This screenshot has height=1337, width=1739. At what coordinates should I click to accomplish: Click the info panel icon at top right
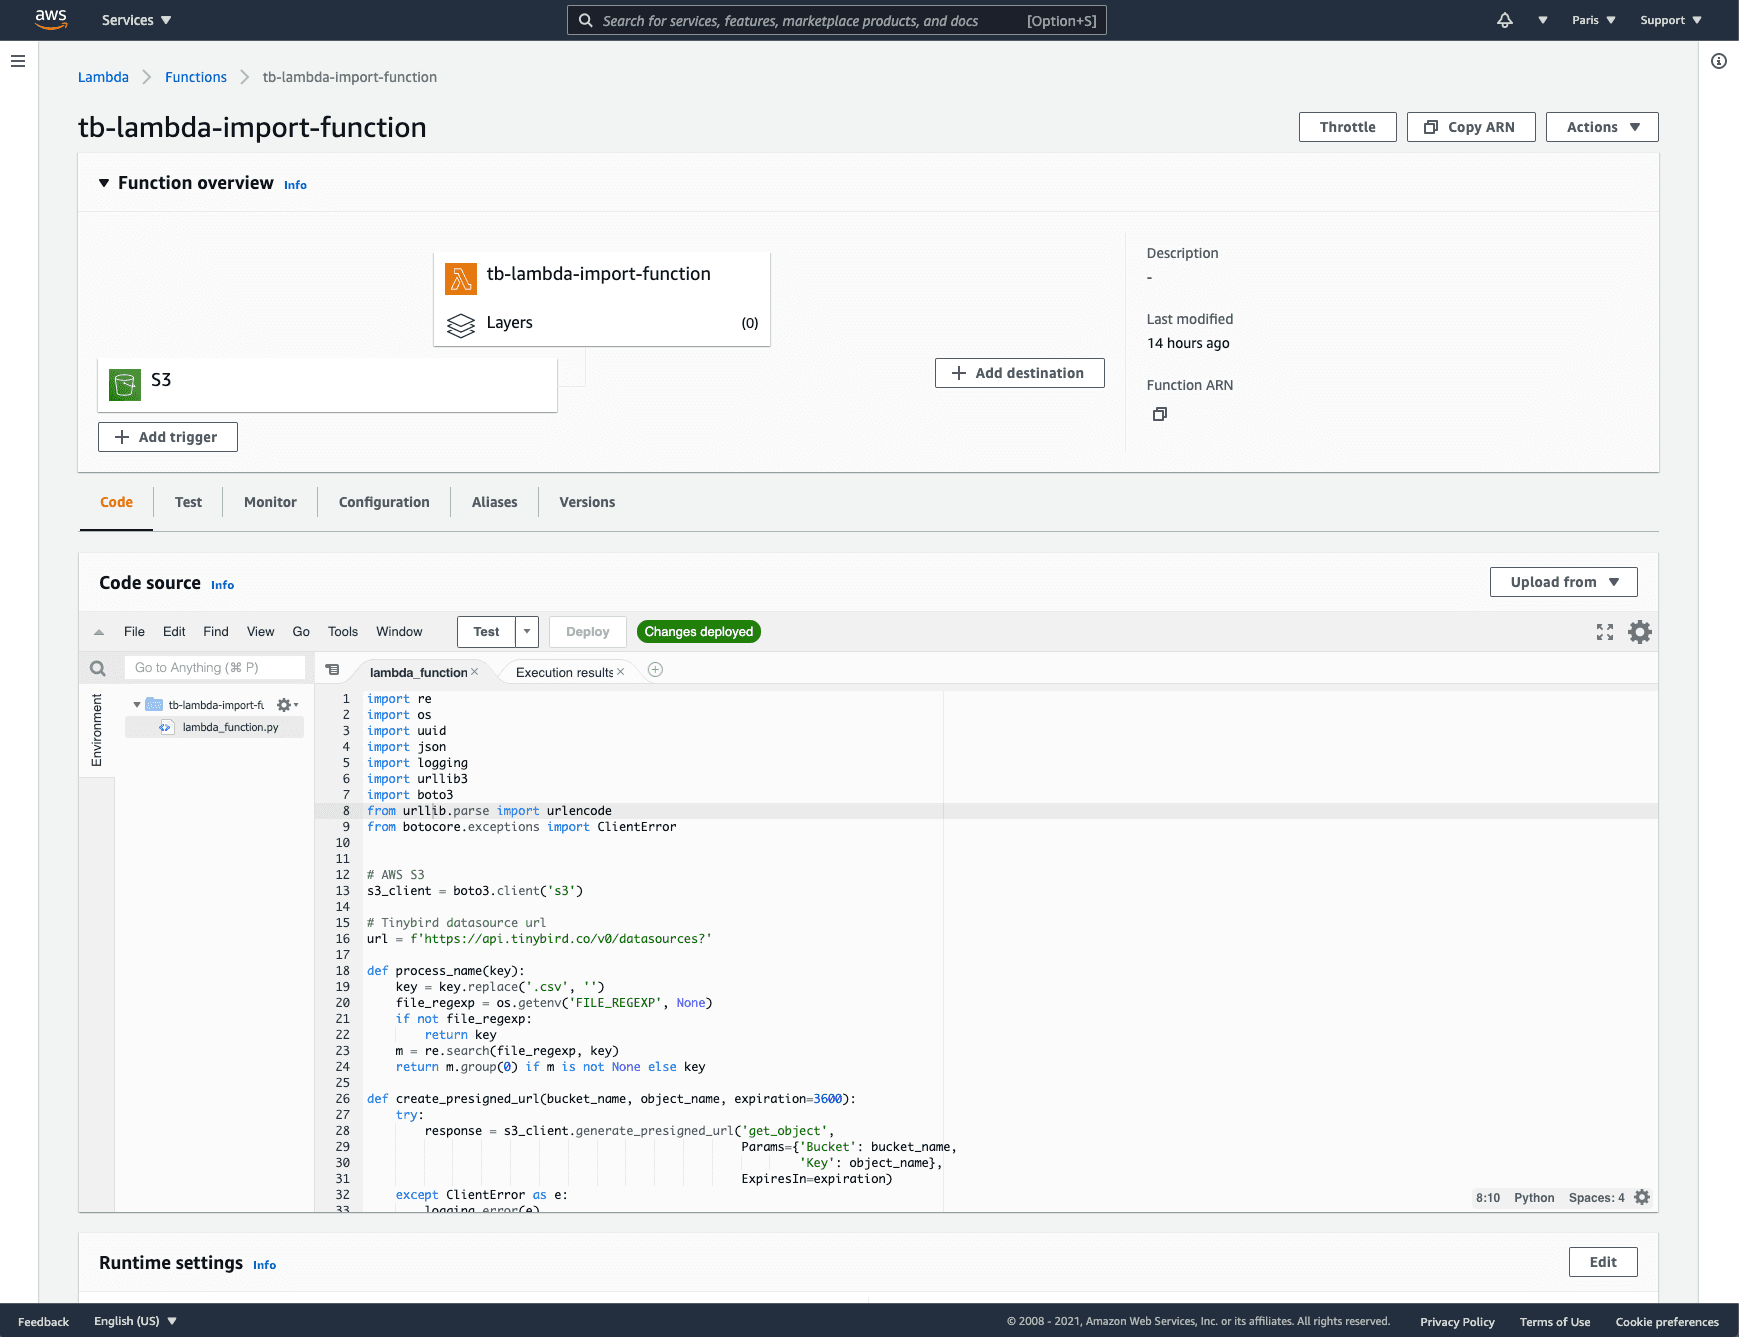[1718, 61]
